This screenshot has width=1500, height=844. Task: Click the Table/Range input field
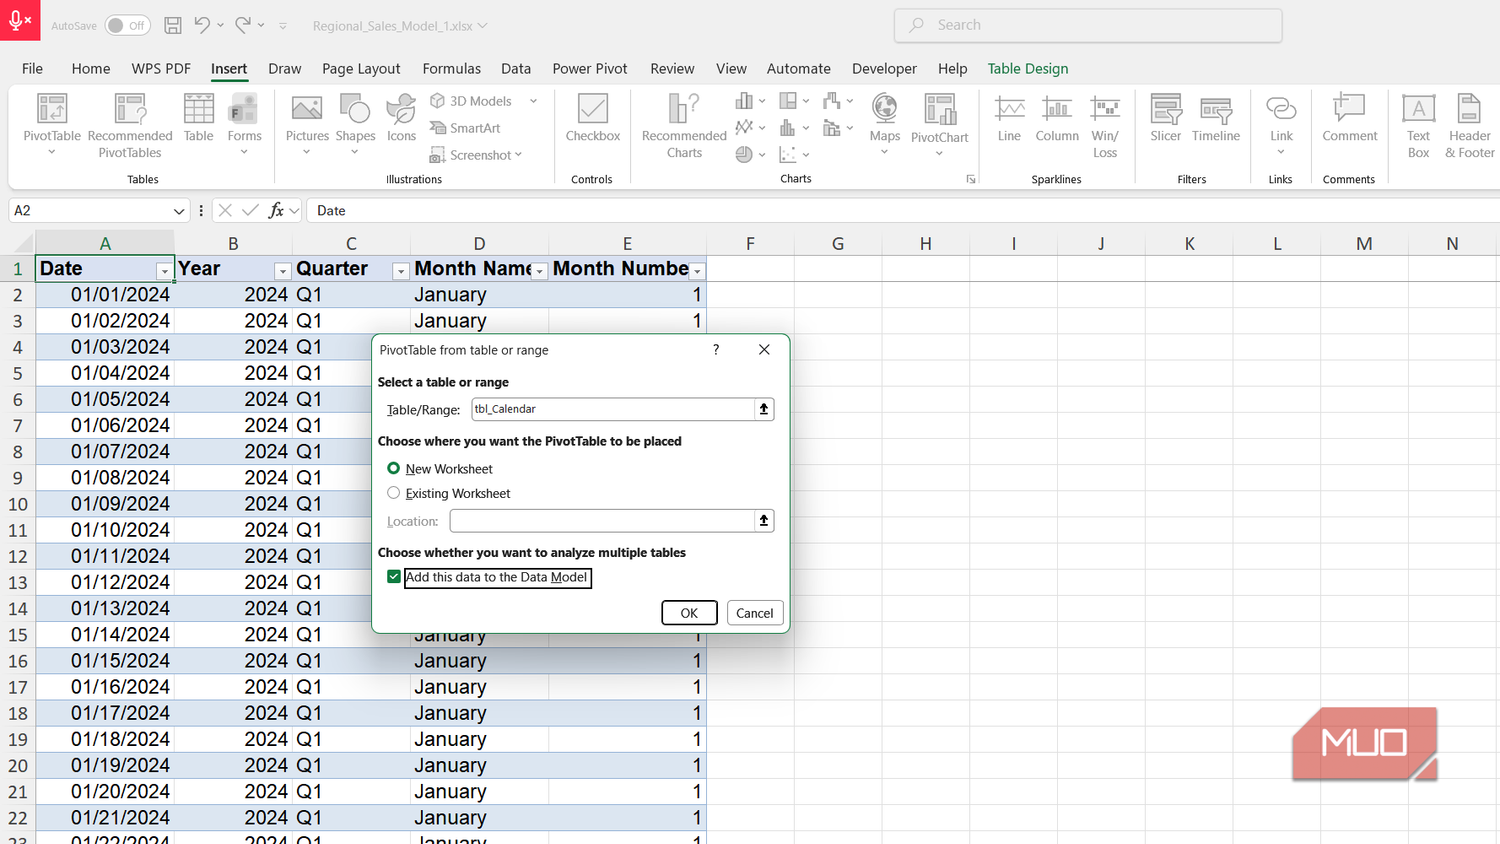[x=612, y=409]
